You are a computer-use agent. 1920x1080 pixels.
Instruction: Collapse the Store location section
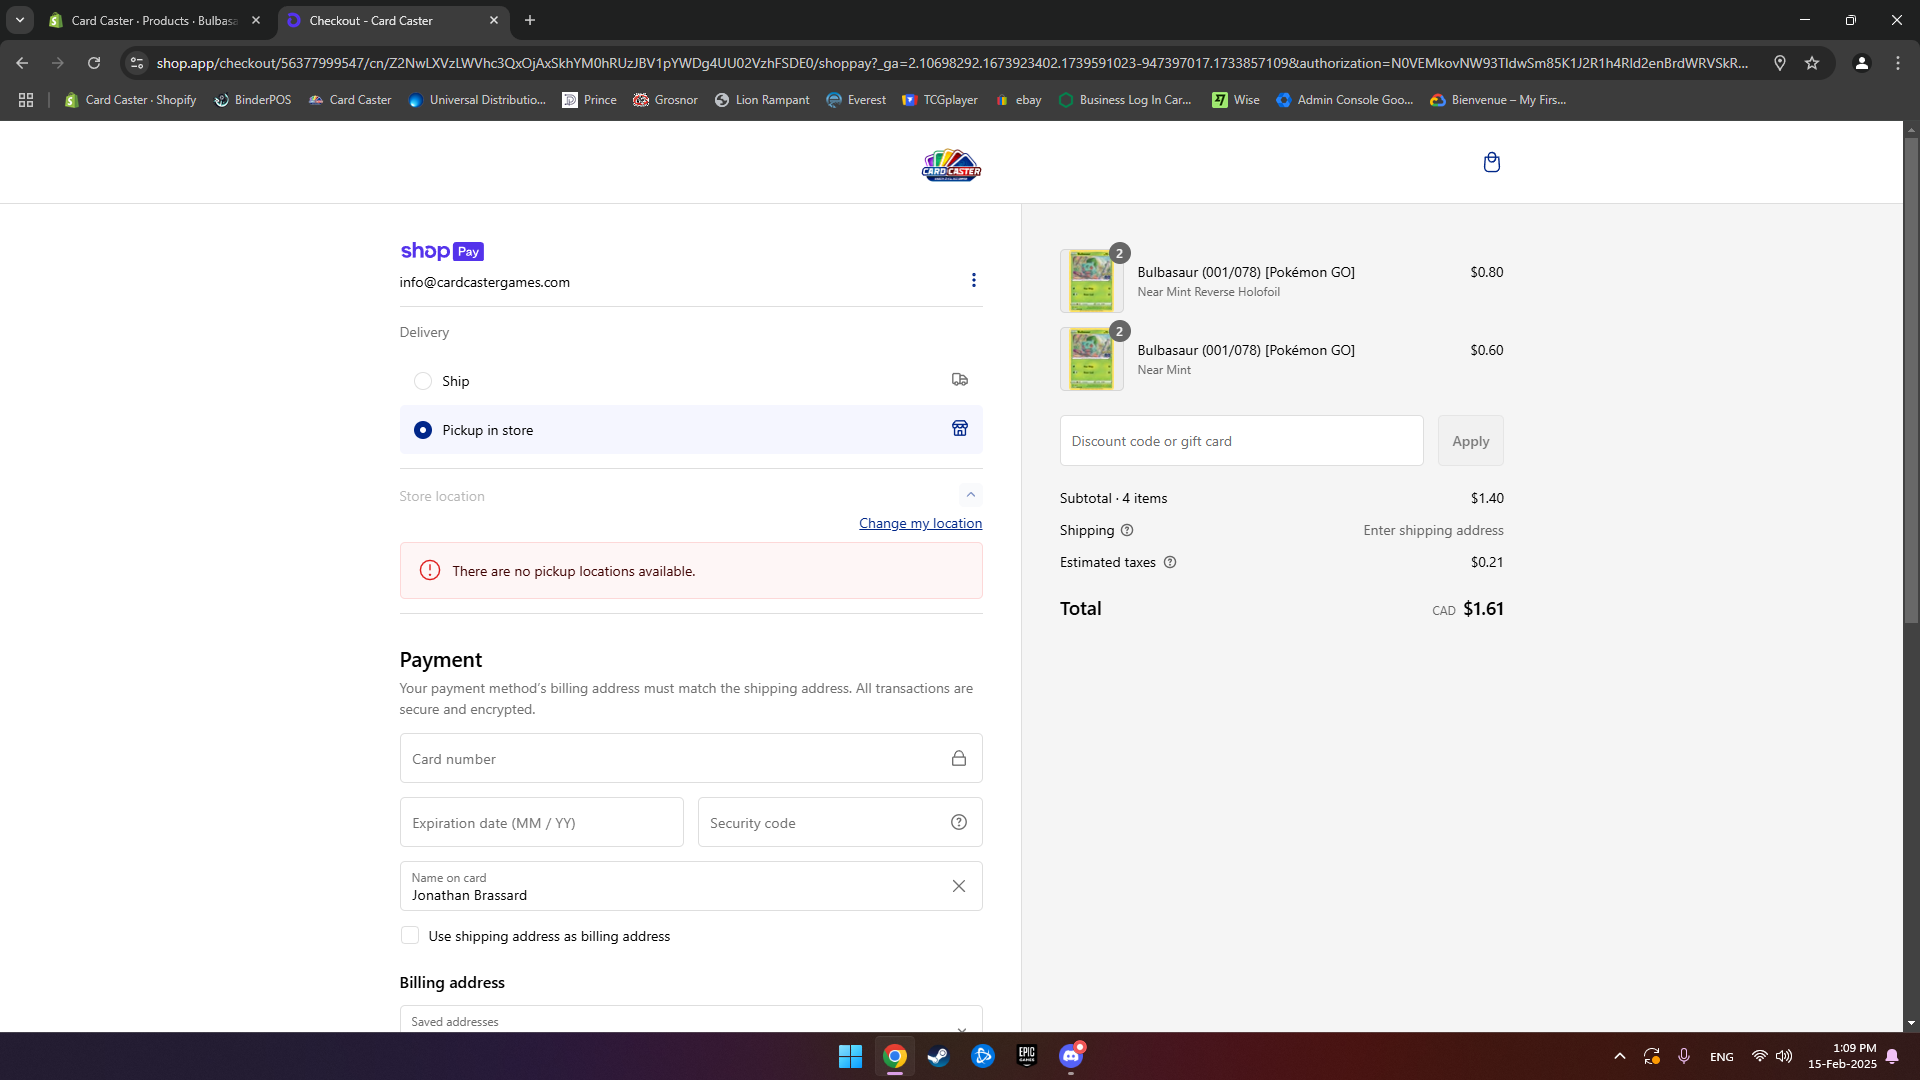970,495
